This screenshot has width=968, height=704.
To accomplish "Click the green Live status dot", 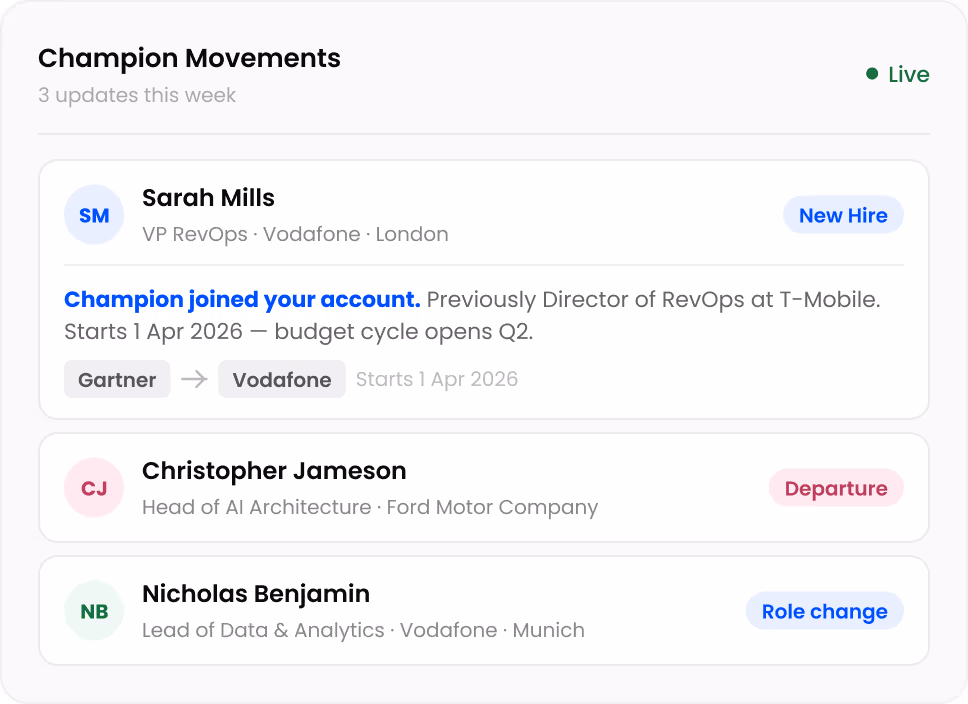I will click(872, 74).
